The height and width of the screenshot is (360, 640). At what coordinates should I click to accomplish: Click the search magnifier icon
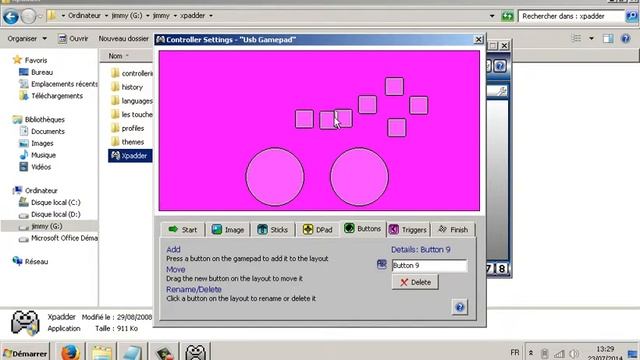[631, 16]
